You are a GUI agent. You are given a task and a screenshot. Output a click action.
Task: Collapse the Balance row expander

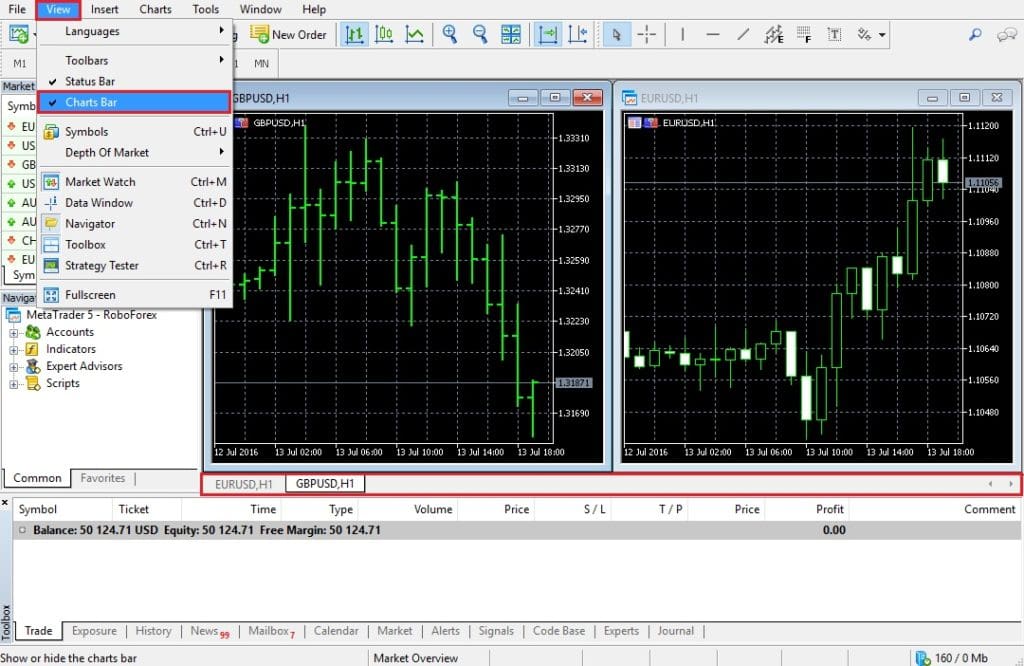[x=22, y=530]
